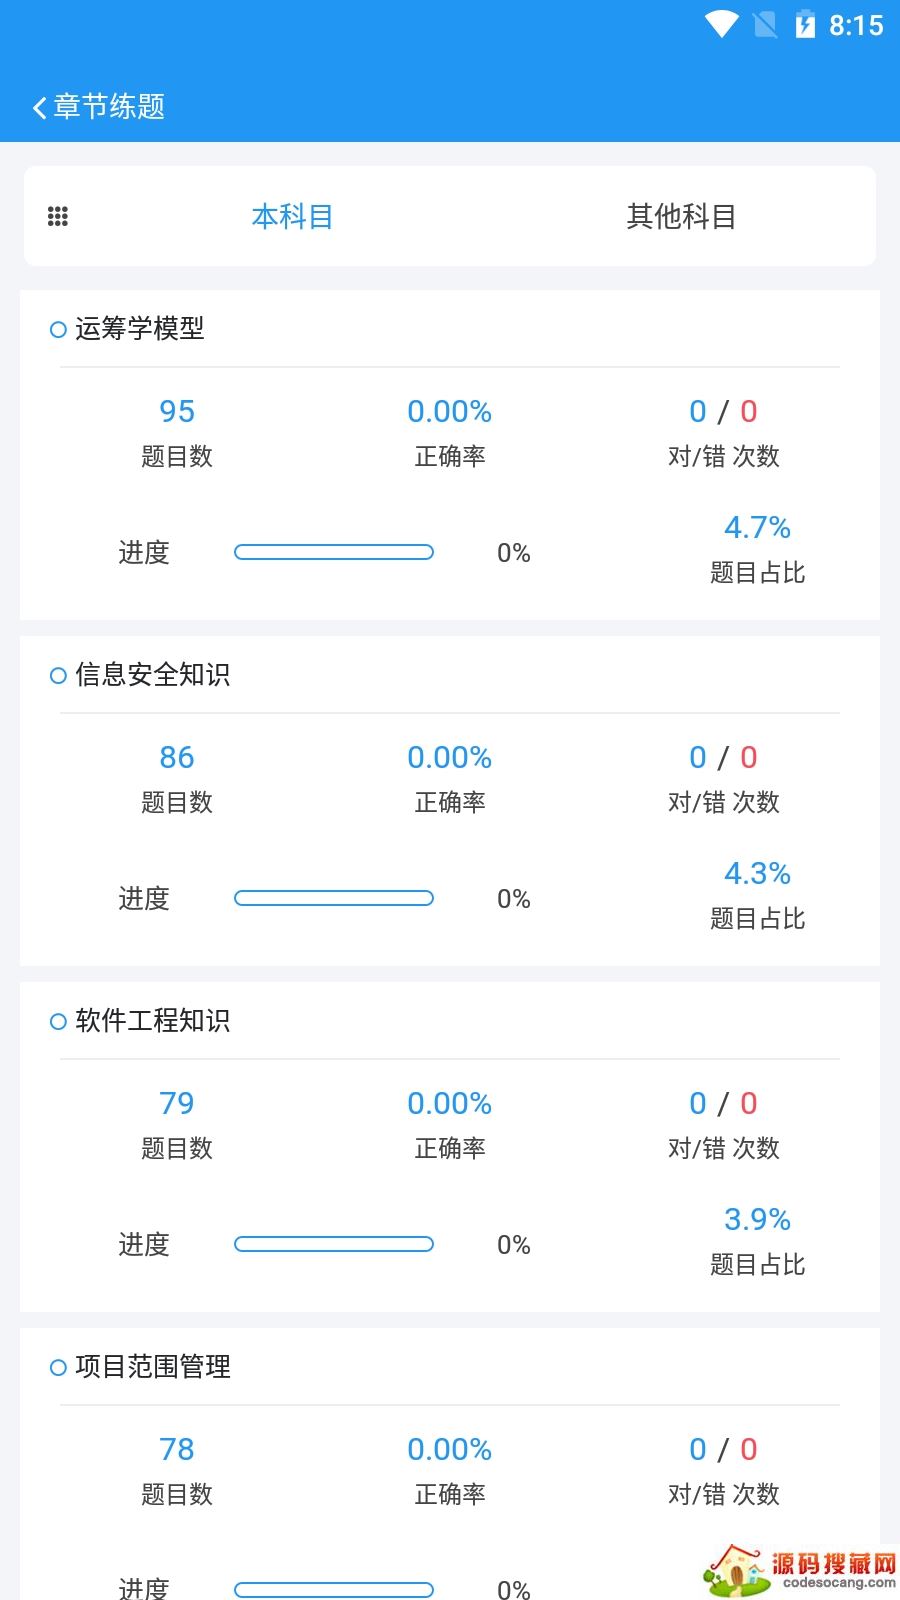Select the circle icon beside 软件工程知识
Viewport: 900px width, 1600px height.
pos(58,1022)
